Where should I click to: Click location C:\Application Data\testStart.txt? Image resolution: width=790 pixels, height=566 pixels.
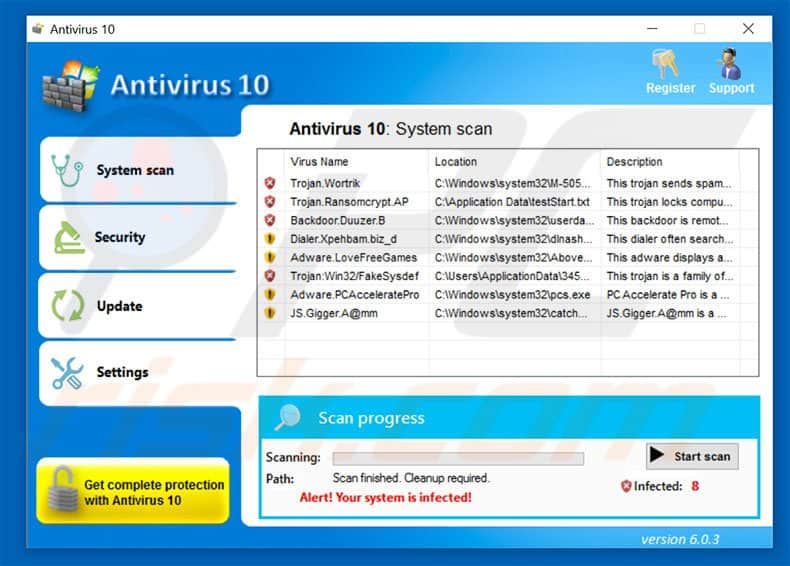[512, 202]
